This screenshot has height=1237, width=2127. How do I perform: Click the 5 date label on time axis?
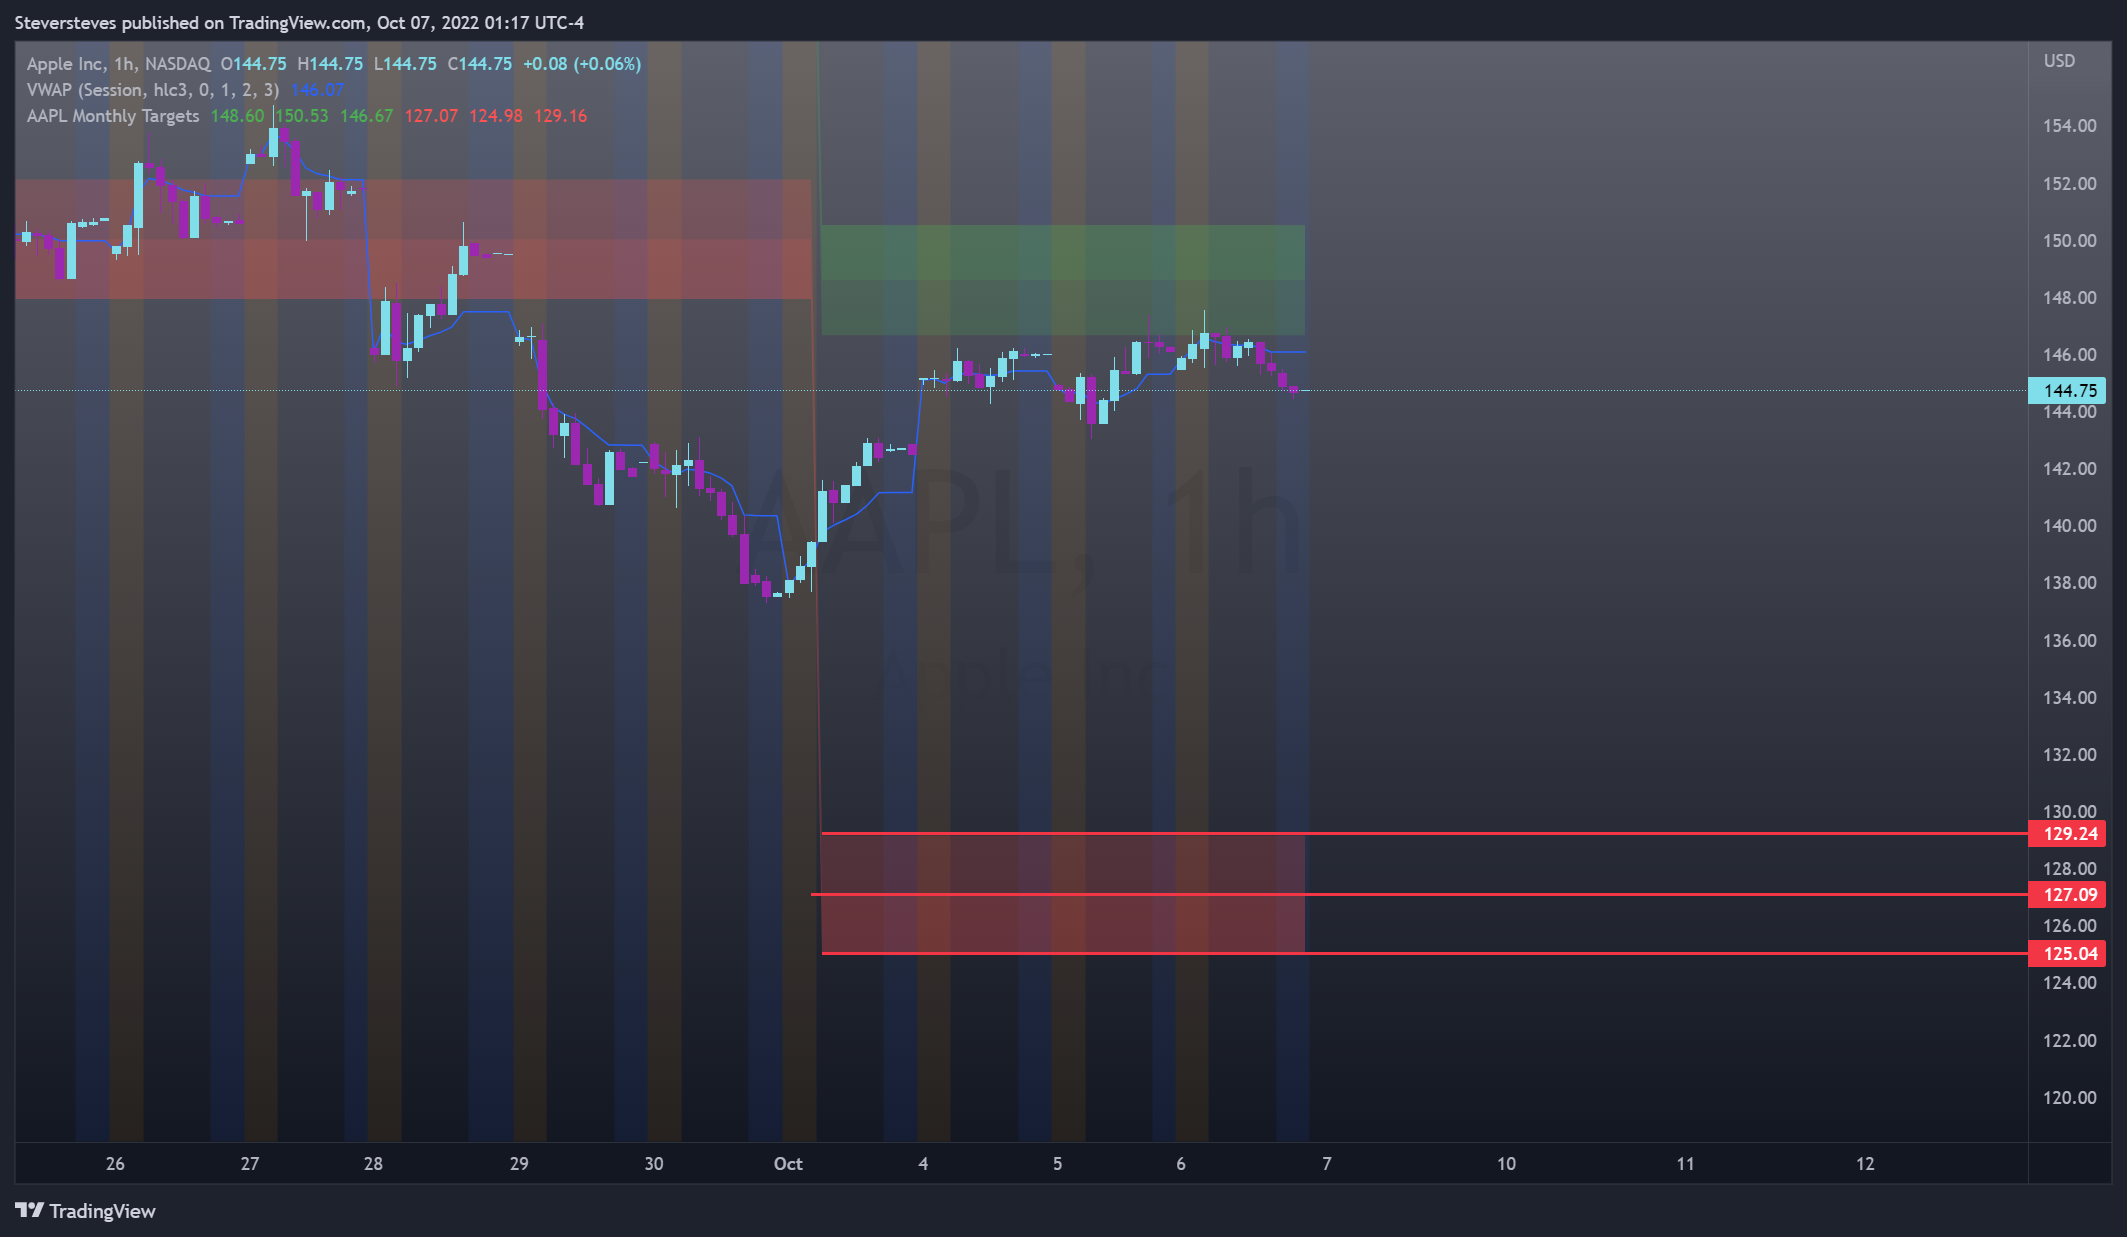(1057, 1164)
